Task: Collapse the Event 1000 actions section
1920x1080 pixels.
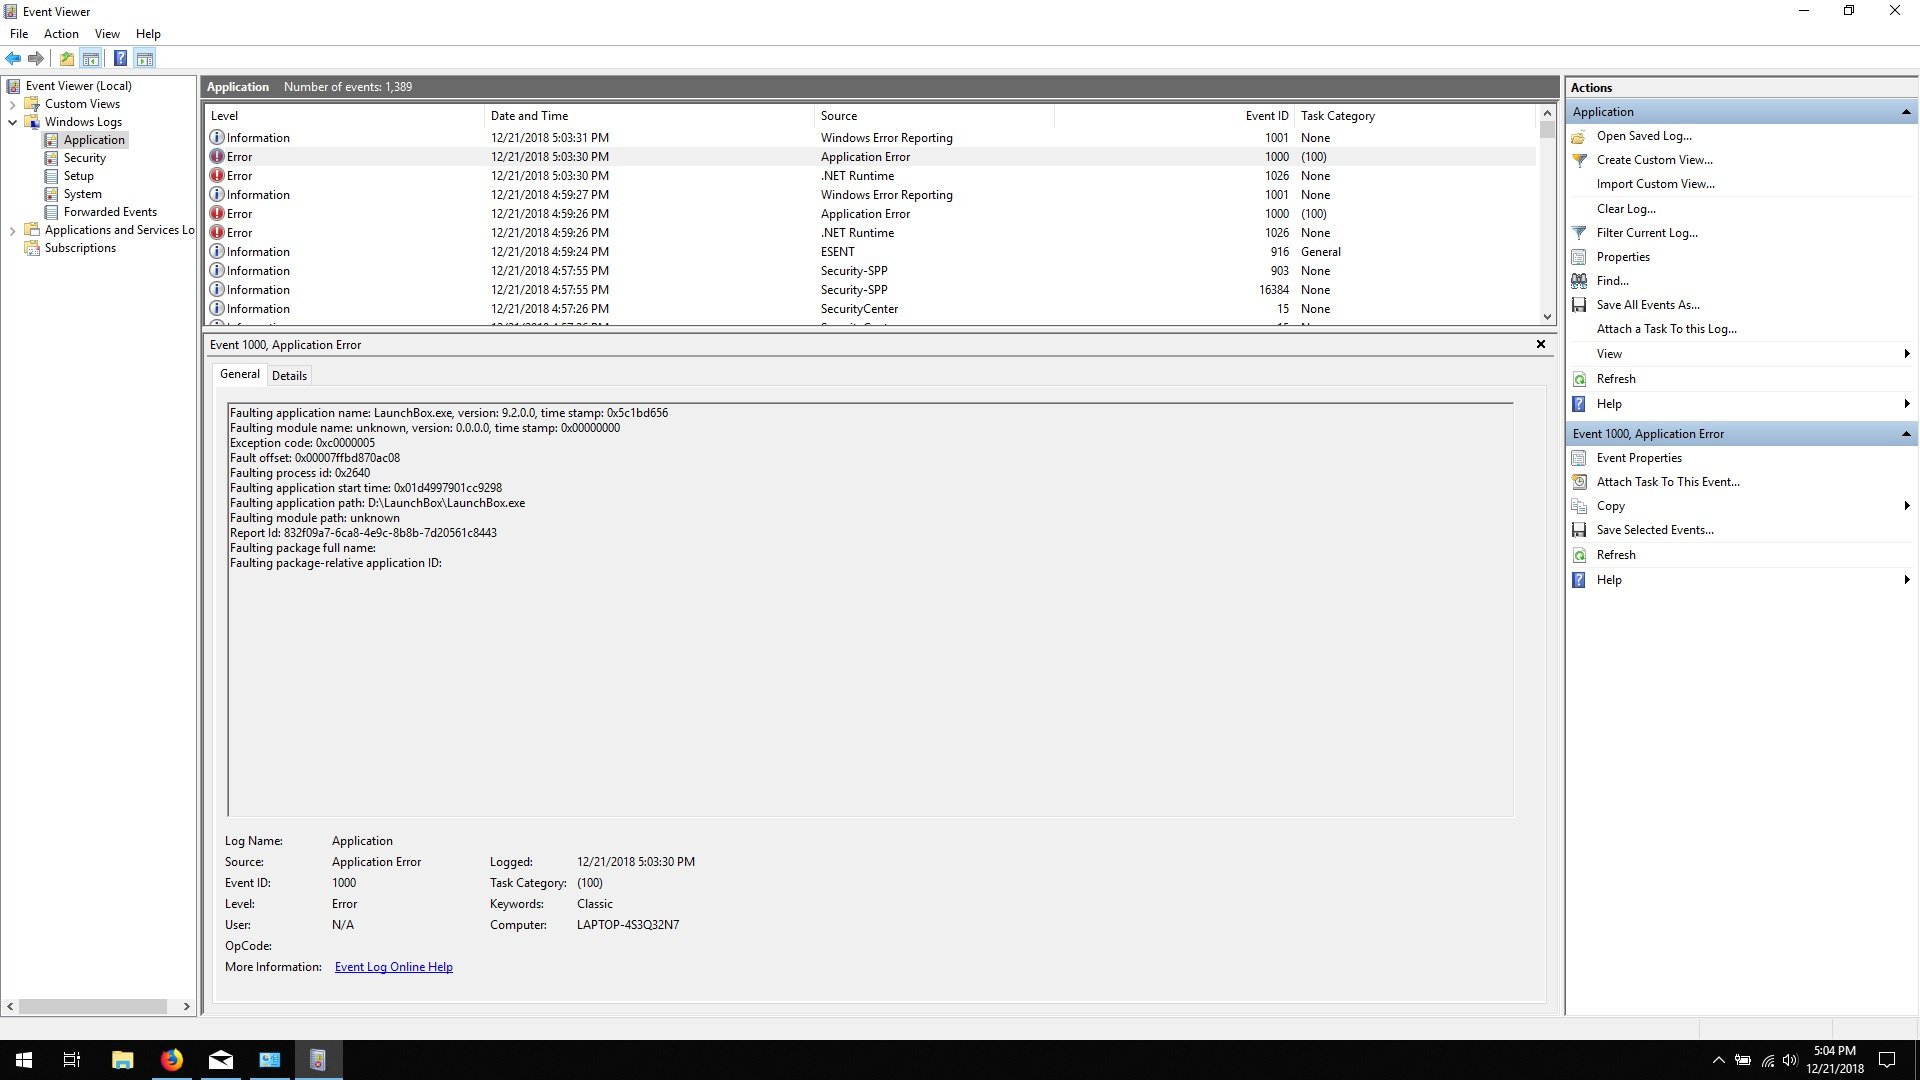Action: [x=1906, y=434]
